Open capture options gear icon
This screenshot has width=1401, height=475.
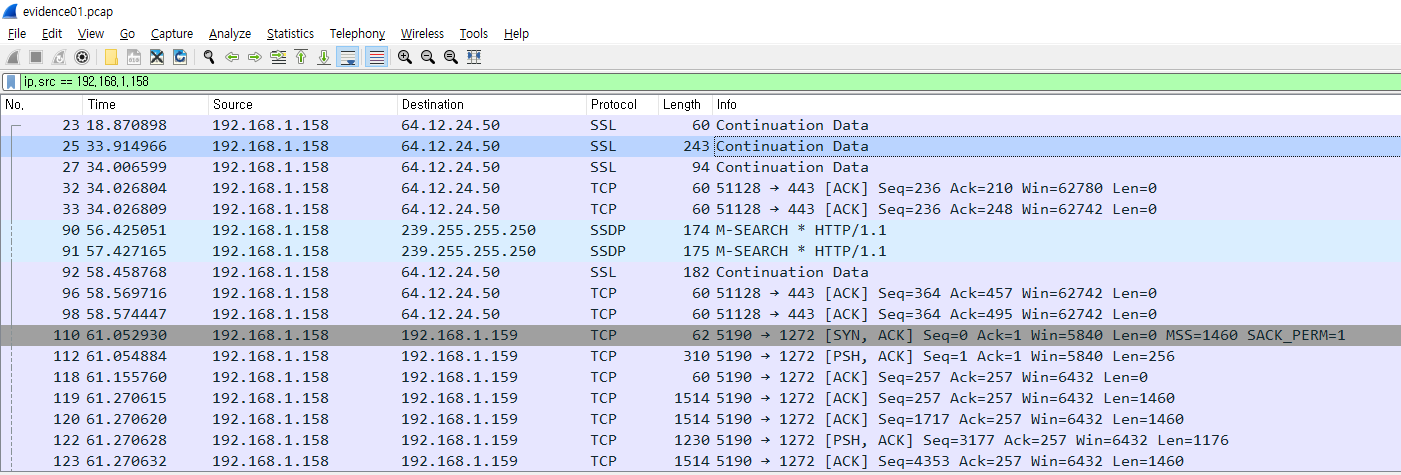click(x=82, y=57)
